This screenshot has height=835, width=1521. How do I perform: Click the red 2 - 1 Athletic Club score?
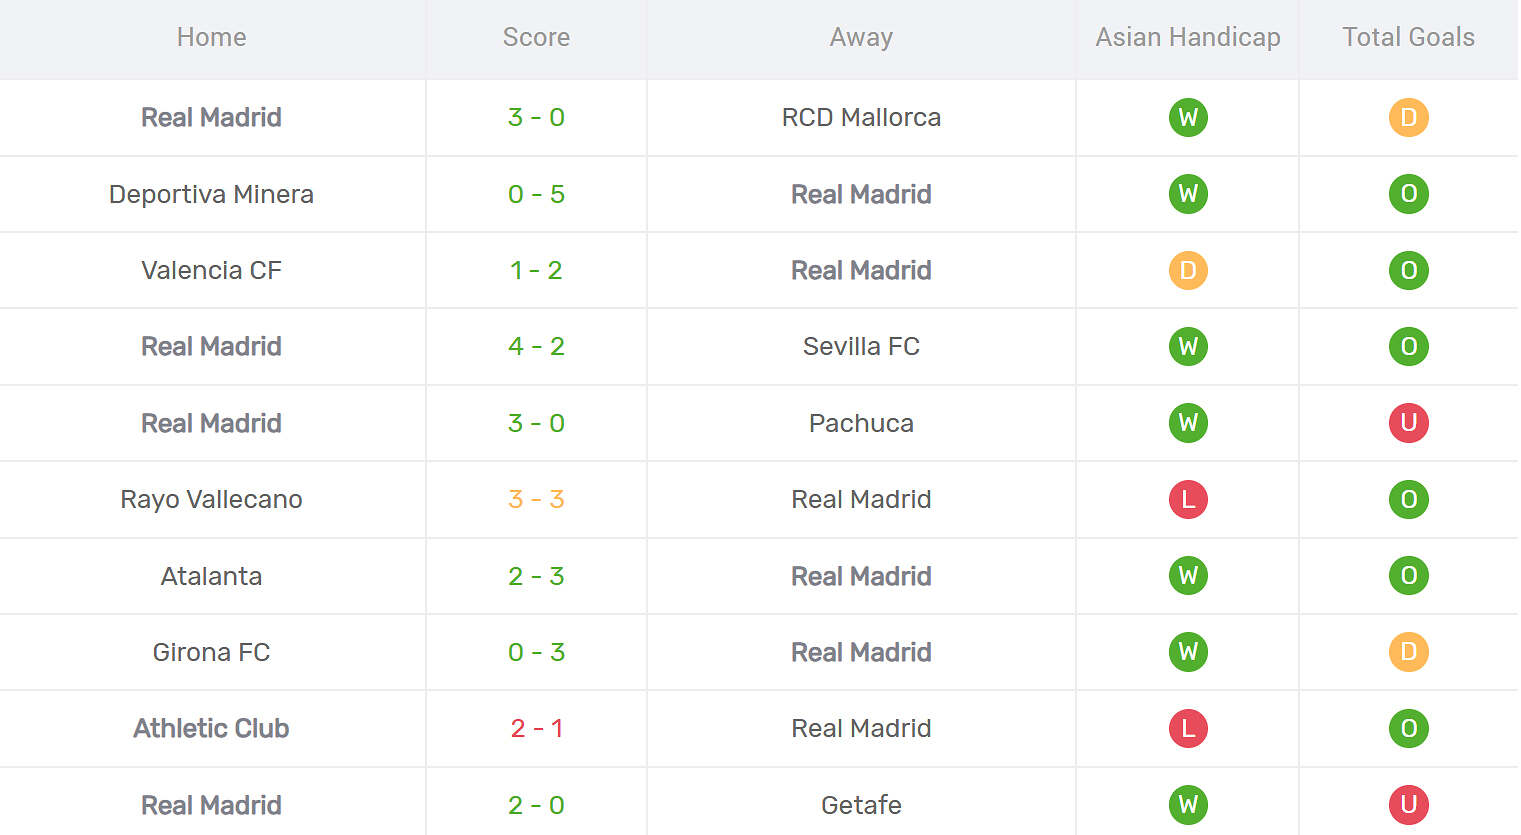(x=536, y=729)
